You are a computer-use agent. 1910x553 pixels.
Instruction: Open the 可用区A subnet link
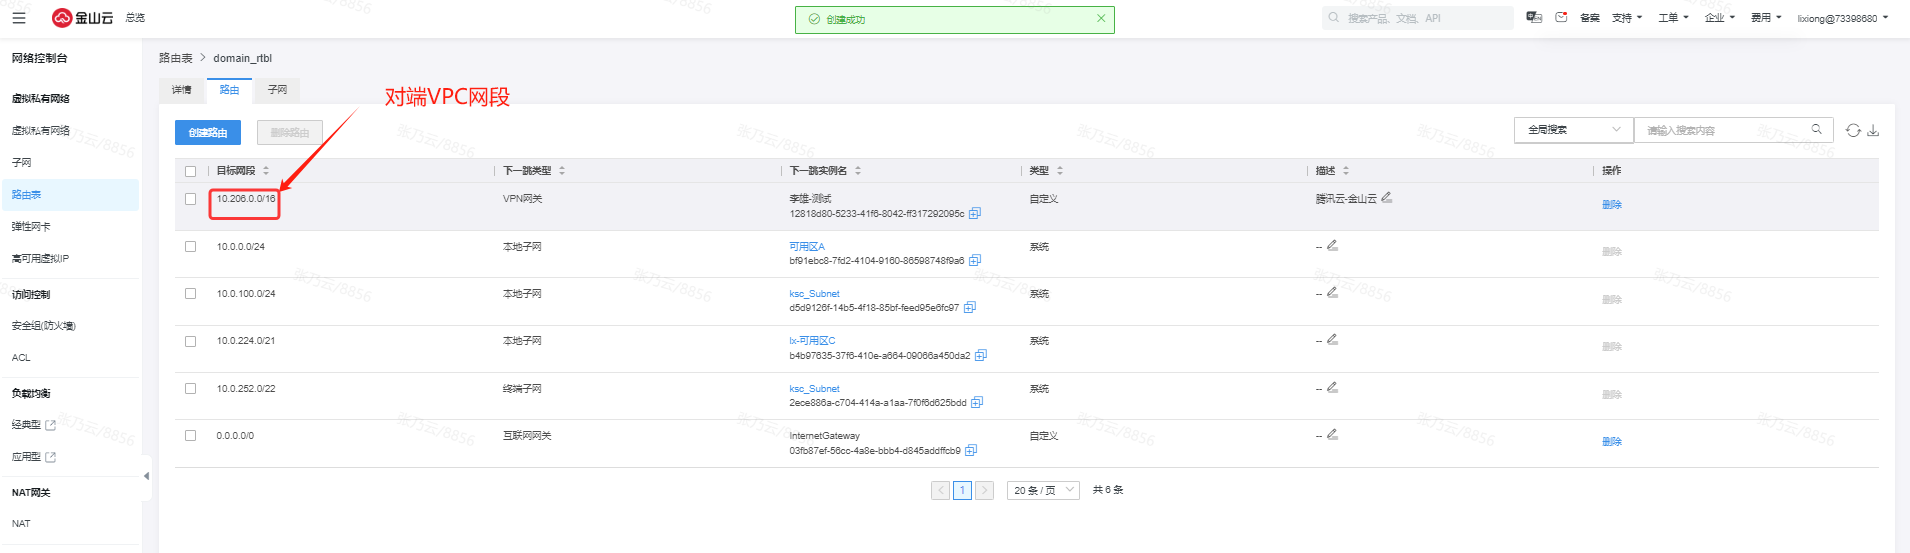click(807, 246)
